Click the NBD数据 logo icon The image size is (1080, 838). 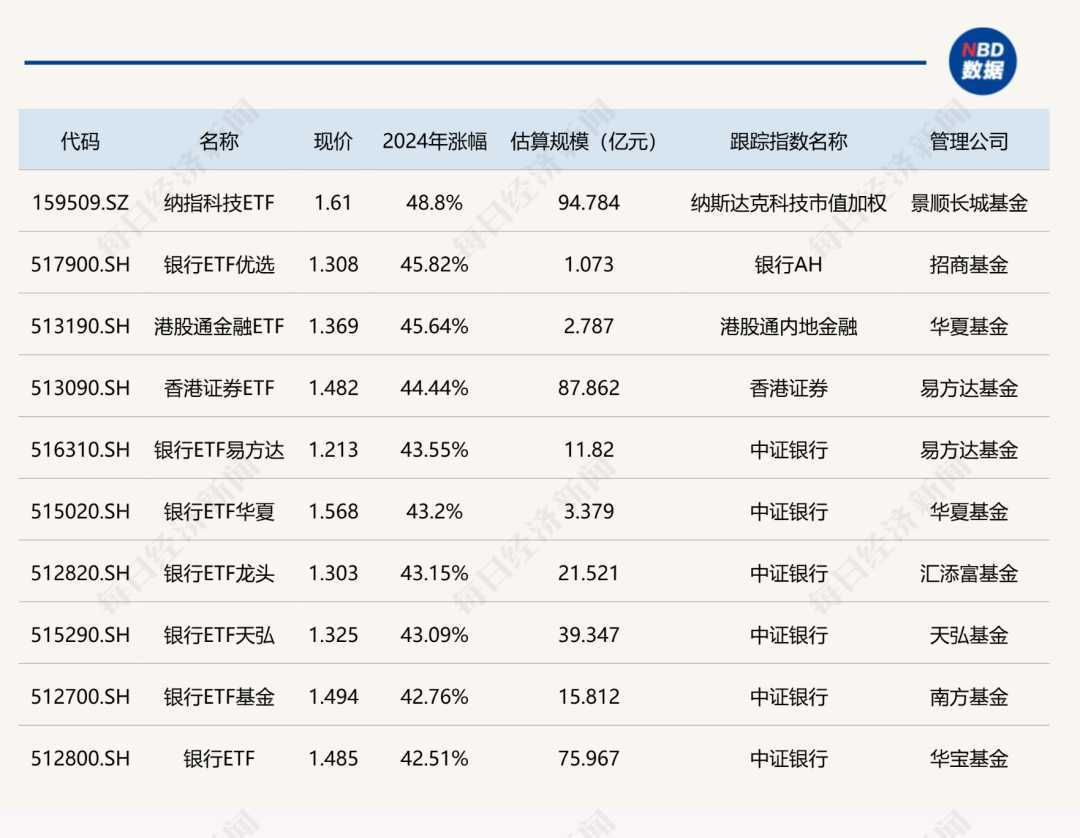[982, 61]
